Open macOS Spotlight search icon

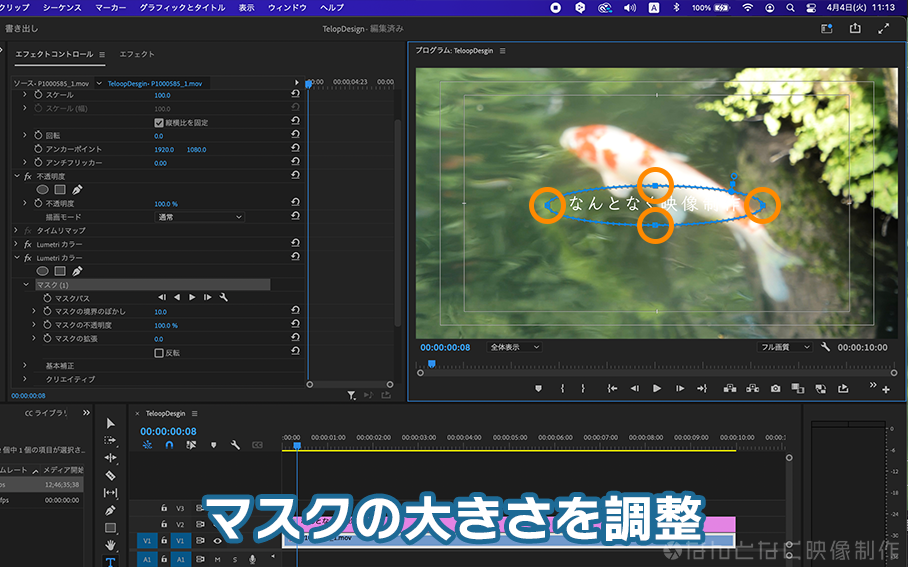(790, 8)
